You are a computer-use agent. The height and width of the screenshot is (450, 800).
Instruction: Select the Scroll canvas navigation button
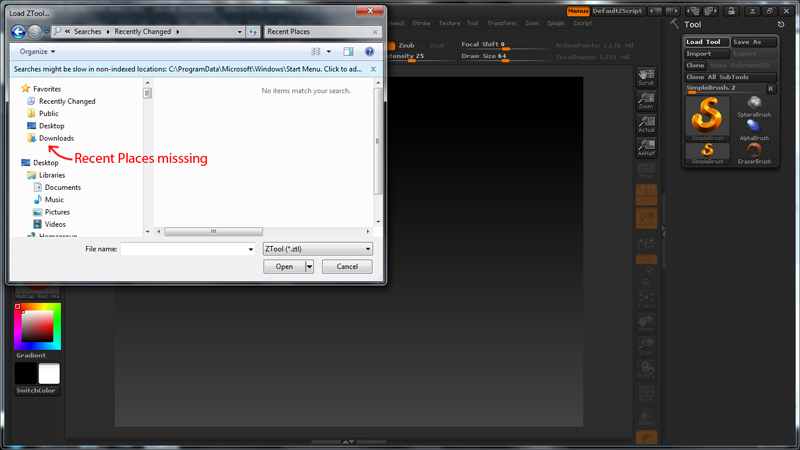(646, 77)
